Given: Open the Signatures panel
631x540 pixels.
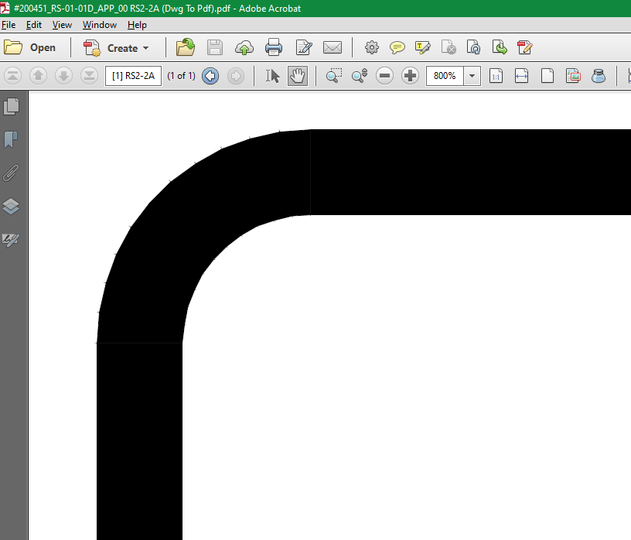Looking at the screenshot, I should click(11, 240).
